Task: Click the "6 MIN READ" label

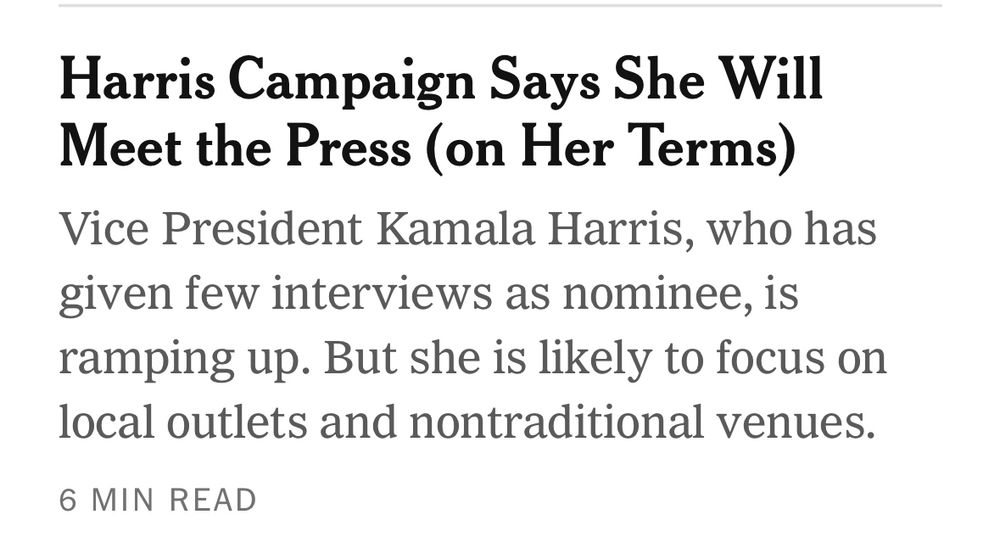Action: tap(158, 500)
